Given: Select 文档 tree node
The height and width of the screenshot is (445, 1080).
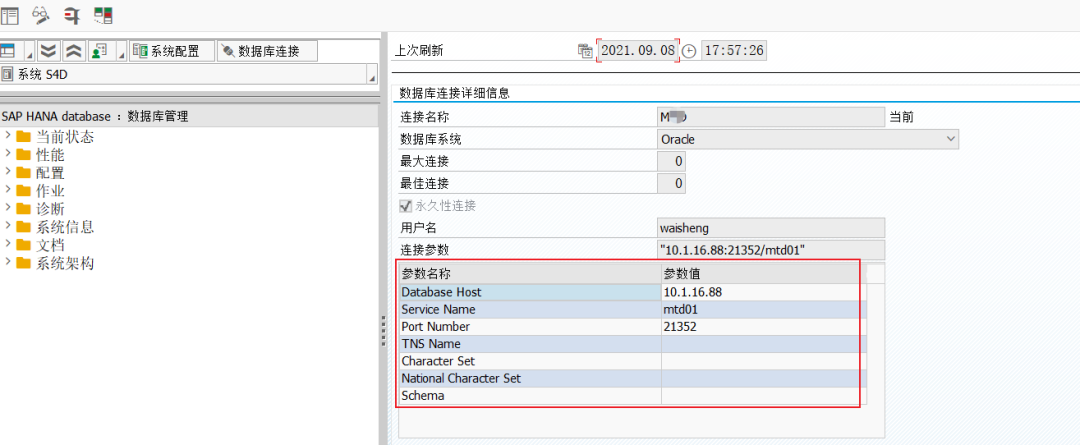Looking at the screenshot, I should tap(50, 245).
